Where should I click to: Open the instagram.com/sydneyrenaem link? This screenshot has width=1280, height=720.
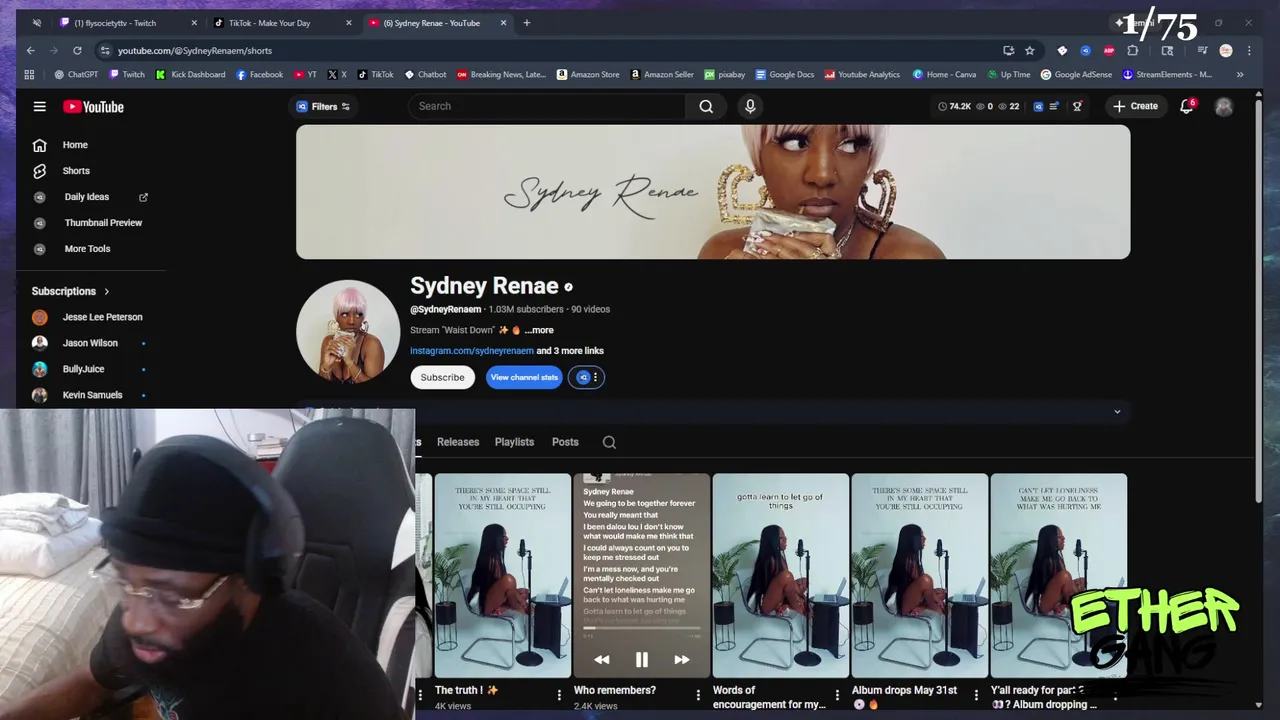click(x=472, y=351)
